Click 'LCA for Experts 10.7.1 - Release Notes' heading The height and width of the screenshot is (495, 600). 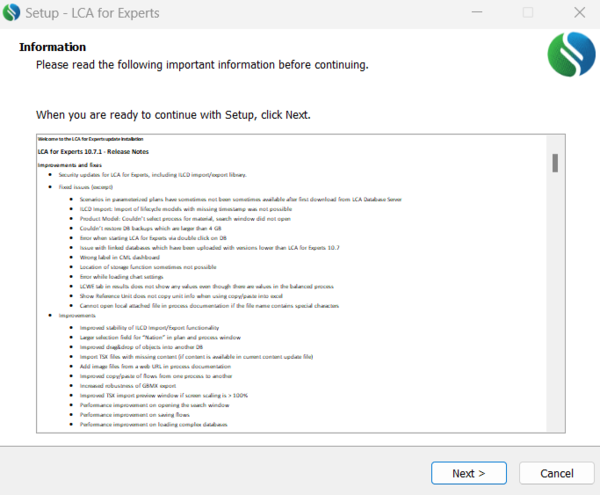tap(93, 151)
